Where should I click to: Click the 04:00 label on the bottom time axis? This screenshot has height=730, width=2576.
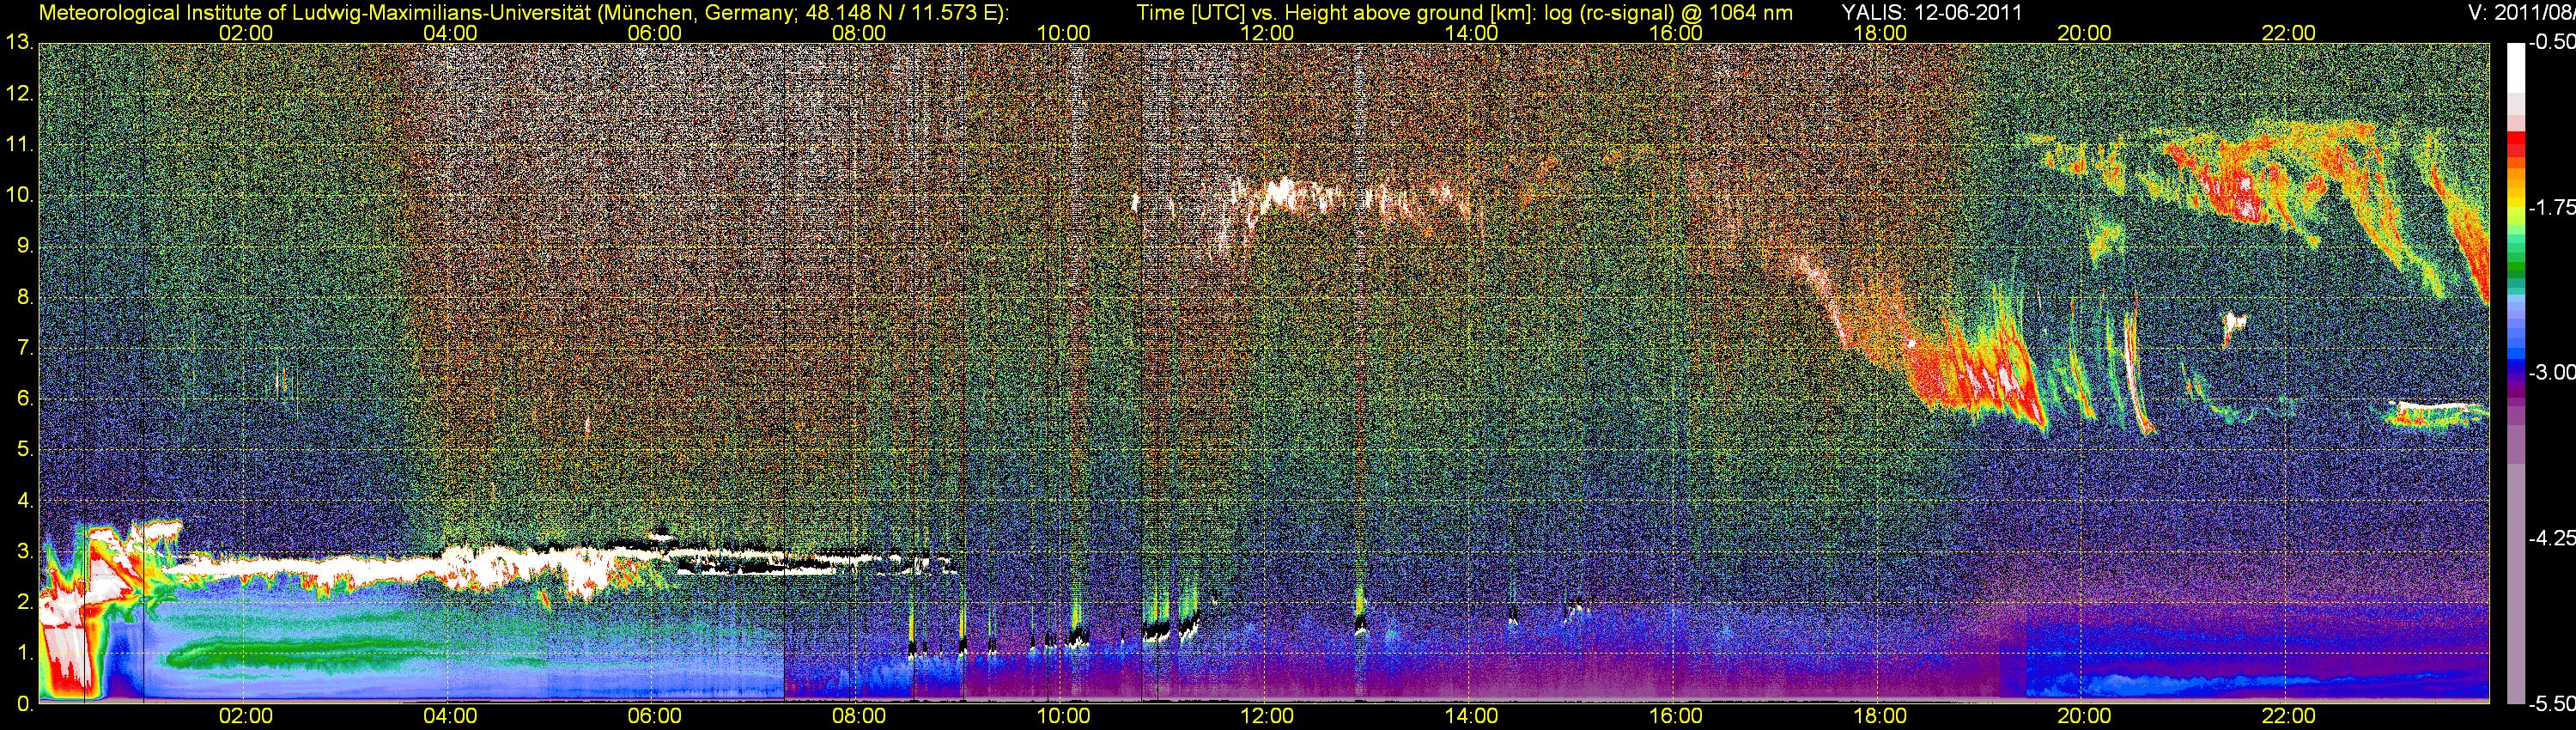450,716
